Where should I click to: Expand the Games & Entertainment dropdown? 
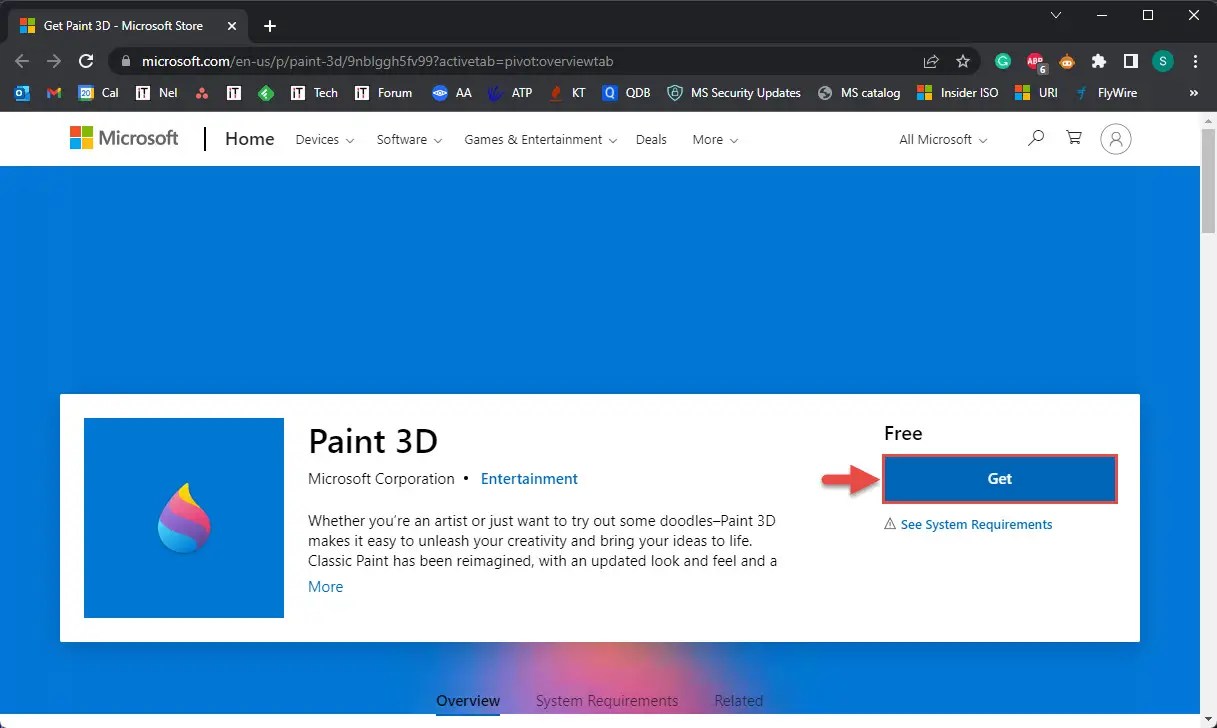(x=539, y=140)
